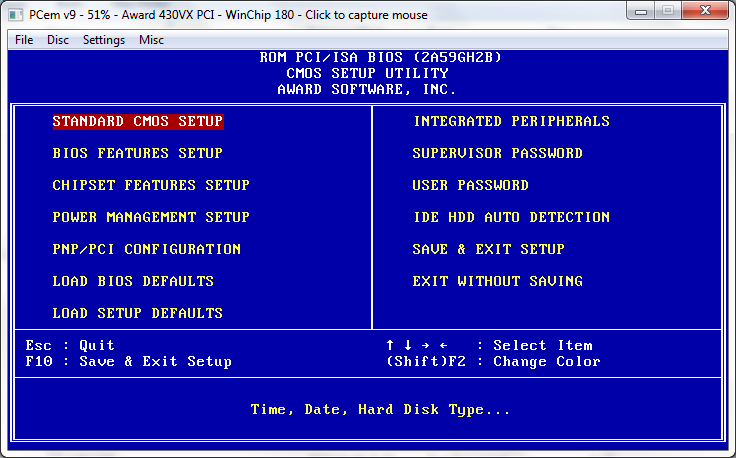Select PNP/PCI CONFIGURATION entry
Screen dimensions: 736x458
coord(146,249)
